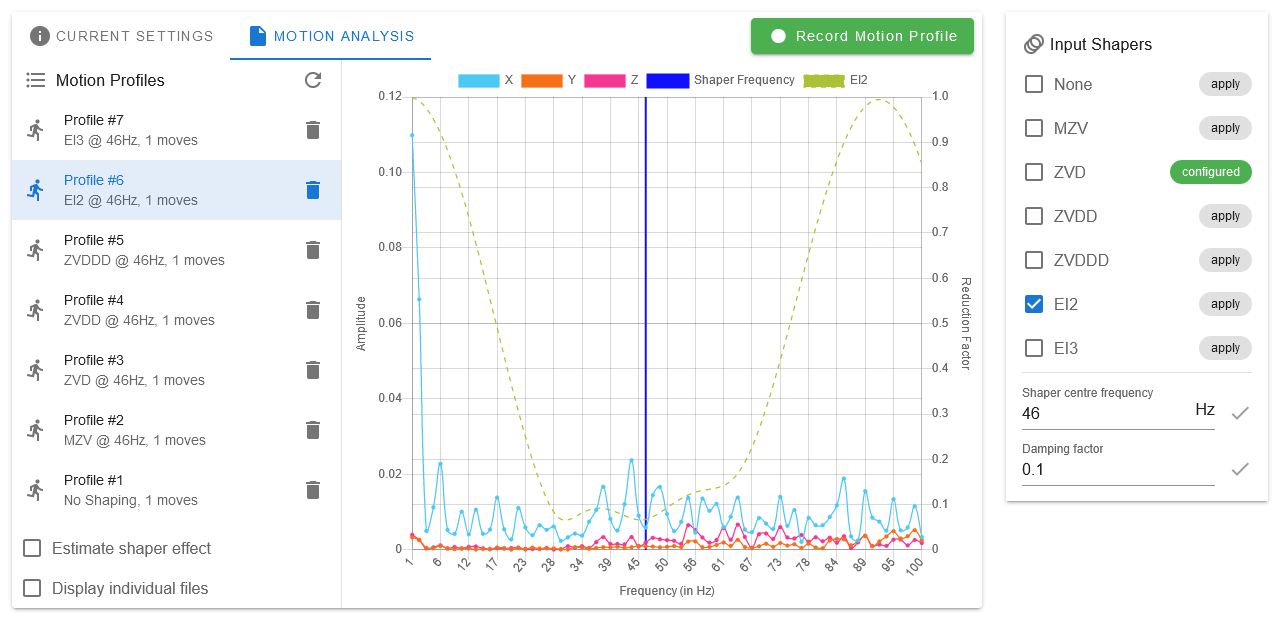Toggle the EI2 curve legend swatch
Image resolution: width=1280 pixels, height=620 pixels.
(824, 80)
